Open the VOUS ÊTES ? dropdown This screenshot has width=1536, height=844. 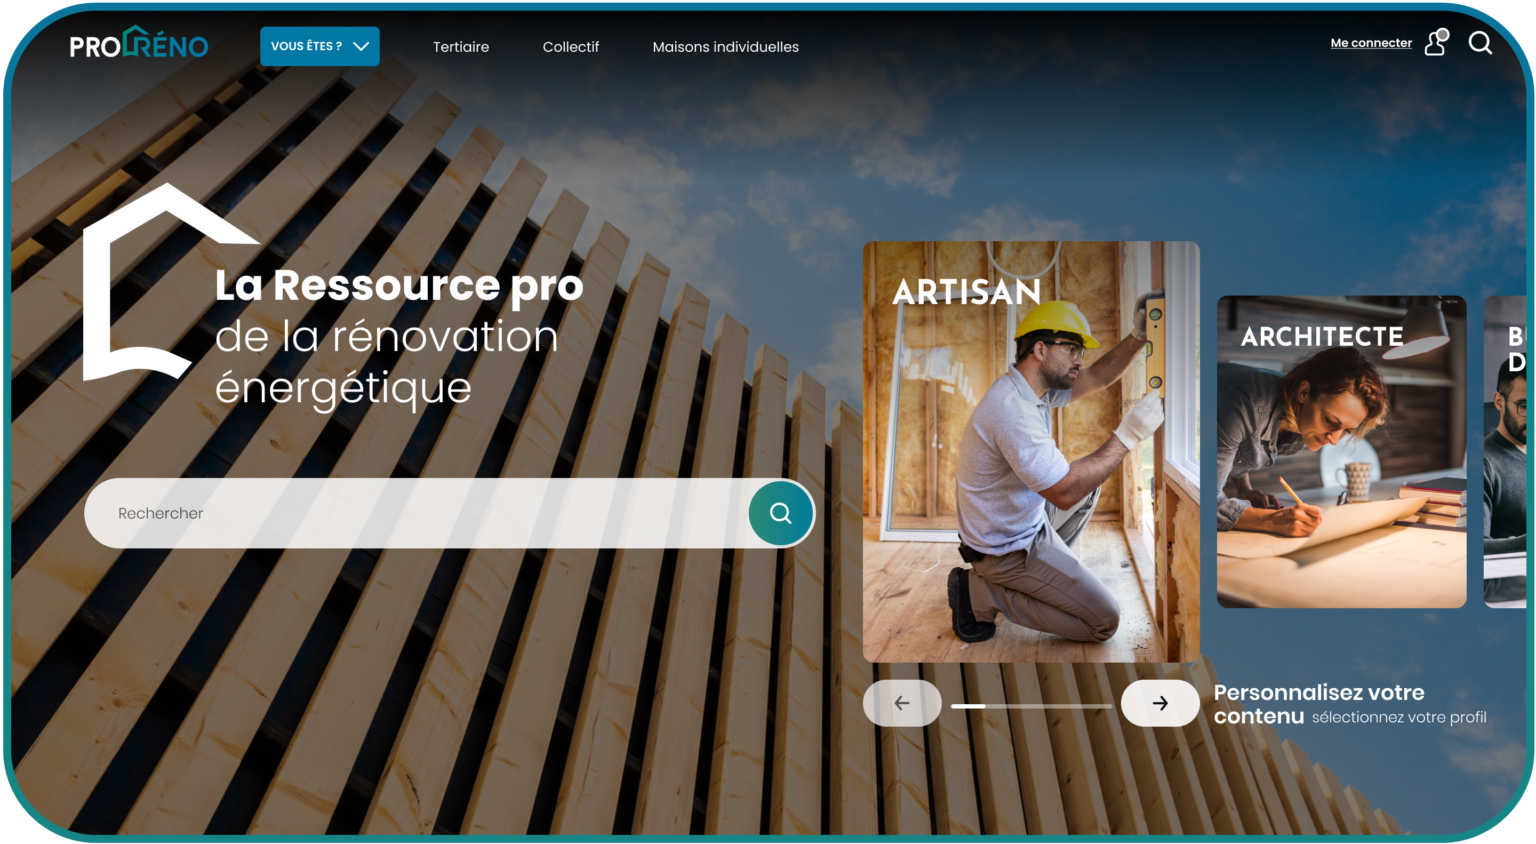319,46
